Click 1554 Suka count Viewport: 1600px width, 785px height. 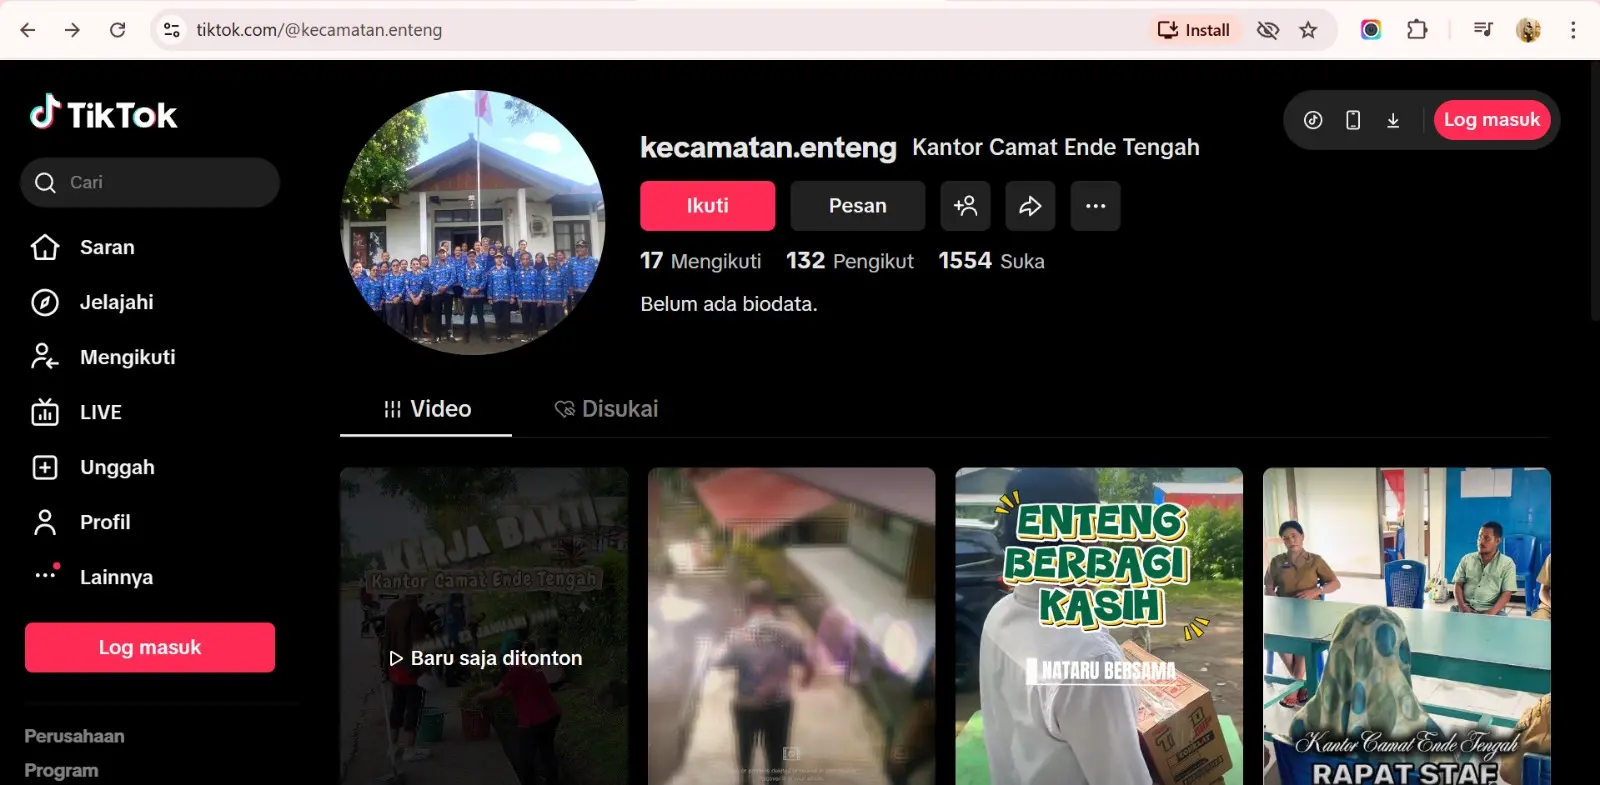click(x=991, y=261)
